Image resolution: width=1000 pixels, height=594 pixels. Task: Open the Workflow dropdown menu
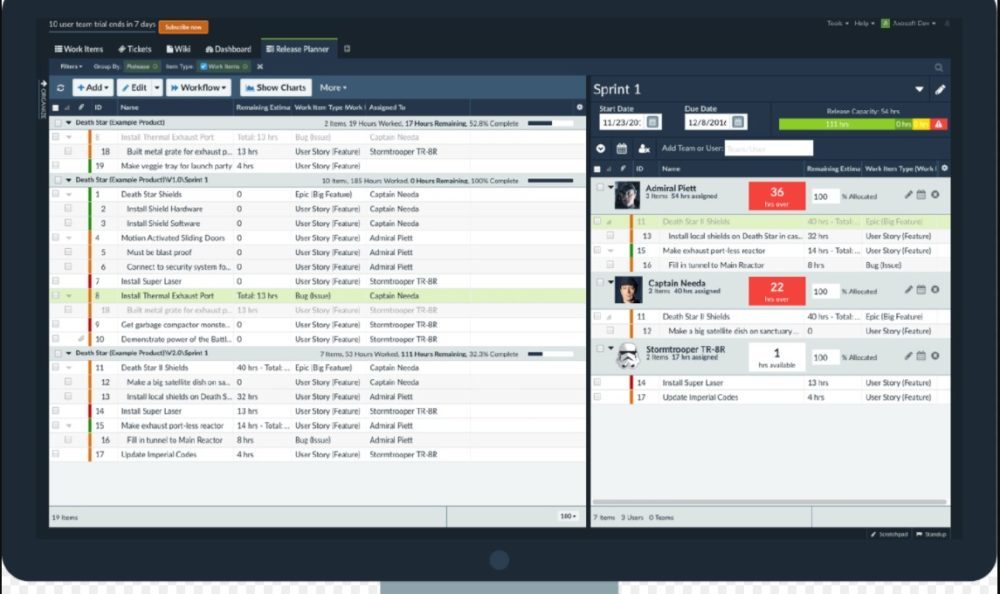pyautogui.click(x=199, y=88)
